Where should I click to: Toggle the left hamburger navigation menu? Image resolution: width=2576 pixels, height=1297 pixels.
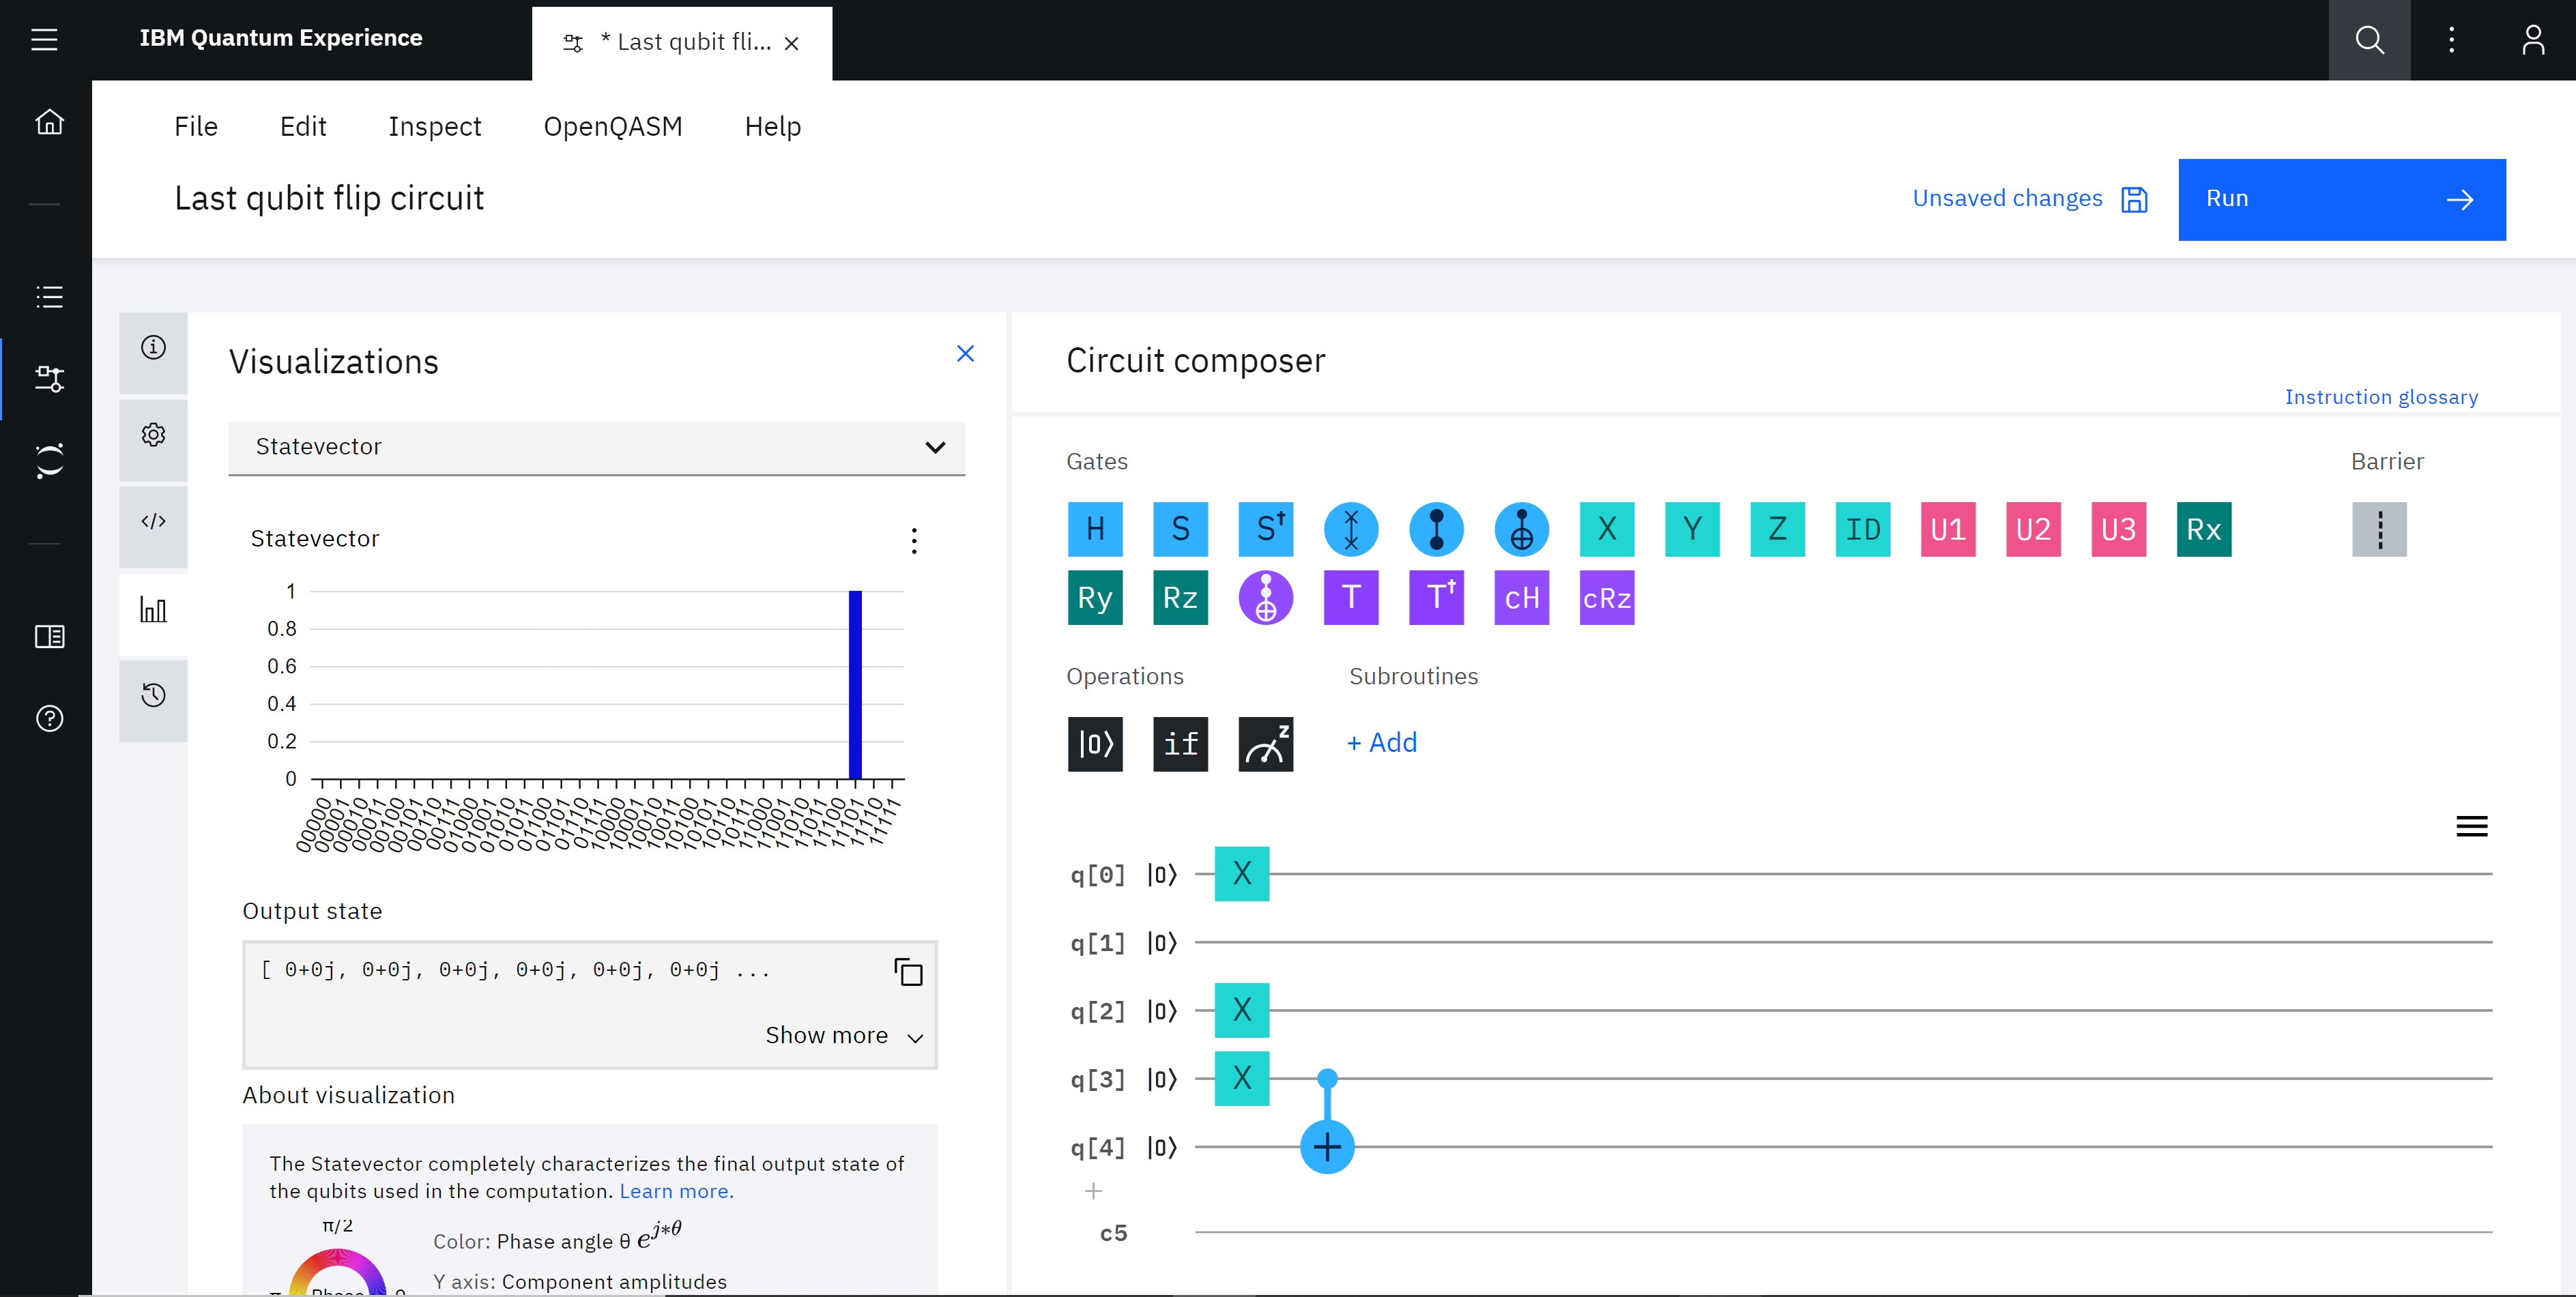(x=44, y=40)
